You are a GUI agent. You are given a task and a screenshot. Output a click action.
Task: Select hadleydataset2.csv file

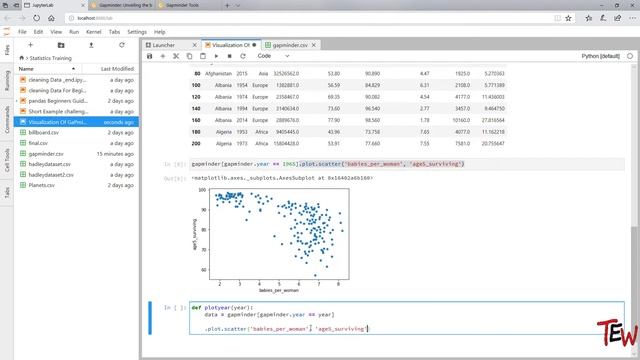coord(76,175)
